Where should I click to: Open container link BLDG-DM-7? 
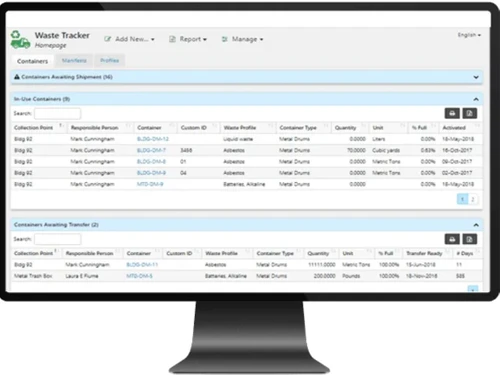click(151, 150)
